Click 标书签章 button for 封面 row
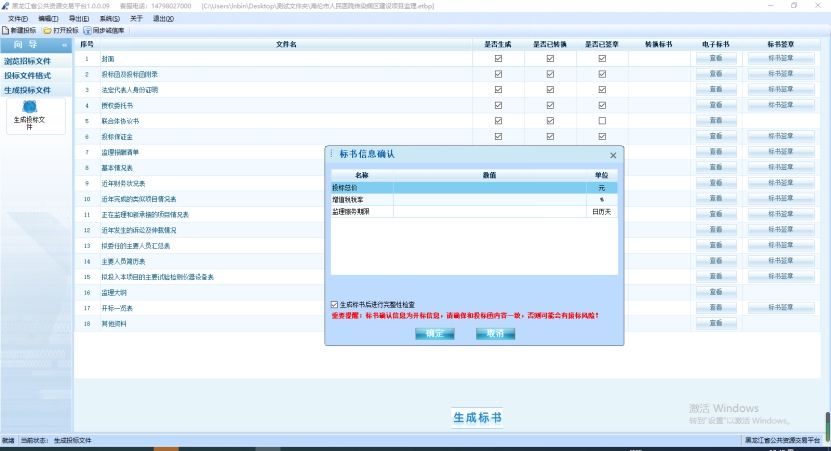Screen dimensions: 831x451 (x=781, y=59)
